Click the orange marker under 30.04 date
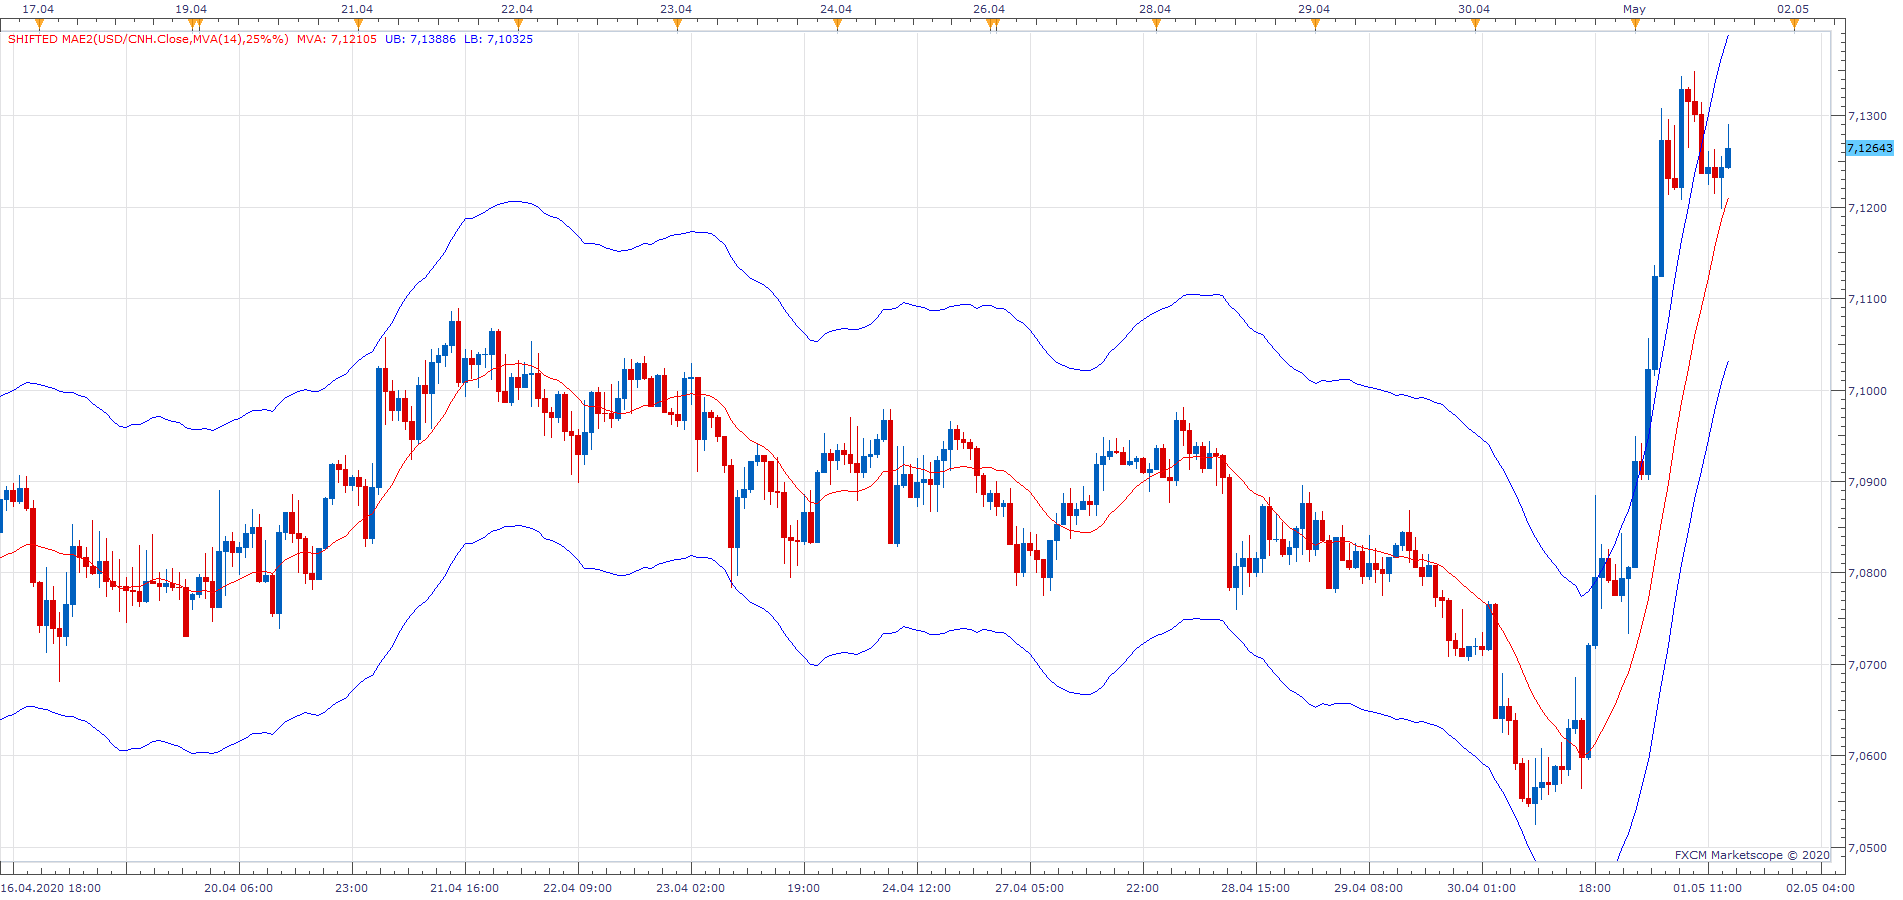Viewport: 1903px width, 900px height. tap(1475, 24)
